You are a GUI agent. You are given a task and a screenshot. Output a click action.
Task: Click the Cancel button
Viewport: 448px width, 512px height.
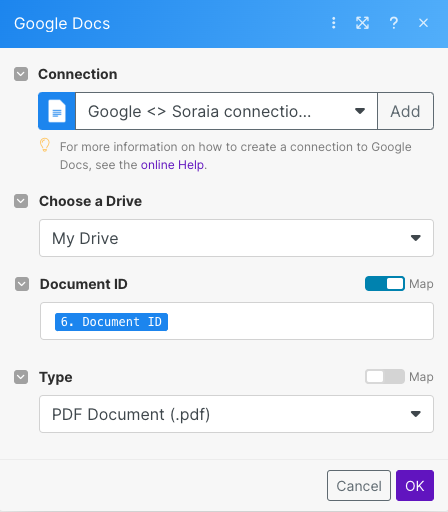359,486
